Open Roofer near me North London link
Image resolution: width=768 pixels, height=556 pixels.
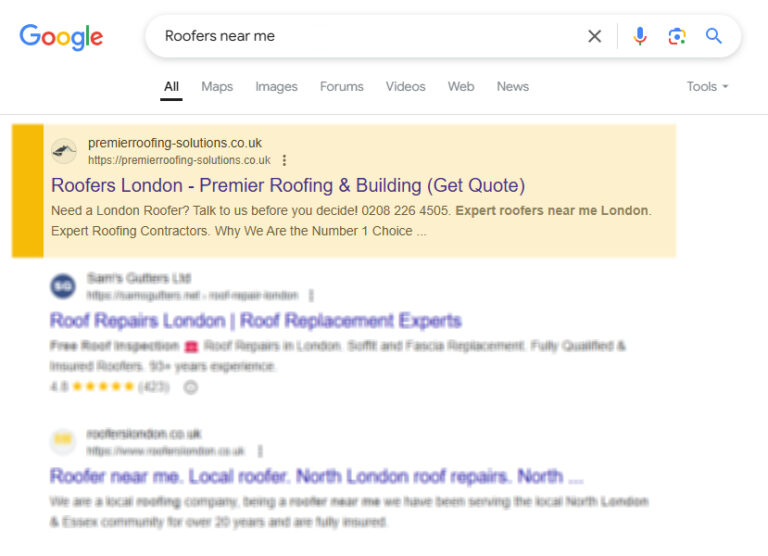point(316,476)
